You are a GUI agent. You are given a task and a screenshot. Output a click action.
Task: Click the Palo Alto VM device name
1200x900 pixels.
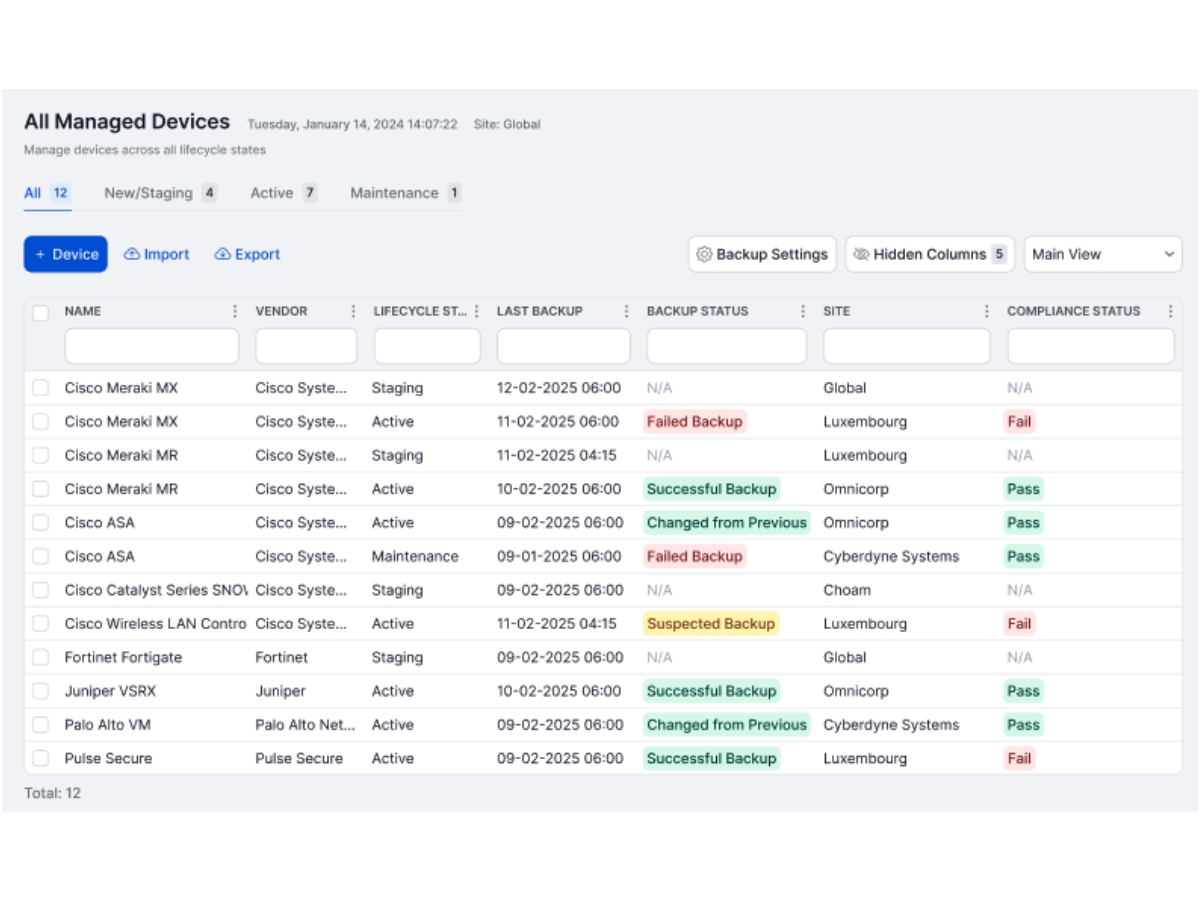(x=108, y=725)
